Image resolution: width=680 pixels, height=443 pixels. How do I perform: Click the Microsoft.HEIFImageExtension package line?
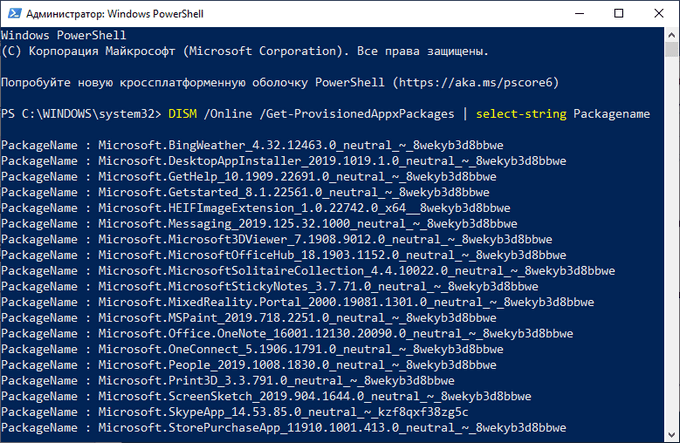tap(256, 208)
